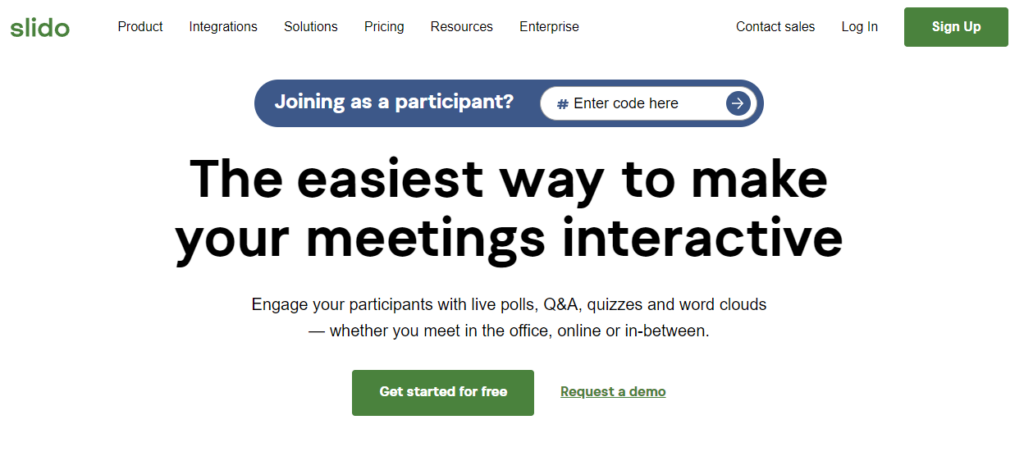Open the Integrations menu
The width and height of the screenshot is (1024, 470).
[x=223, y=27]
